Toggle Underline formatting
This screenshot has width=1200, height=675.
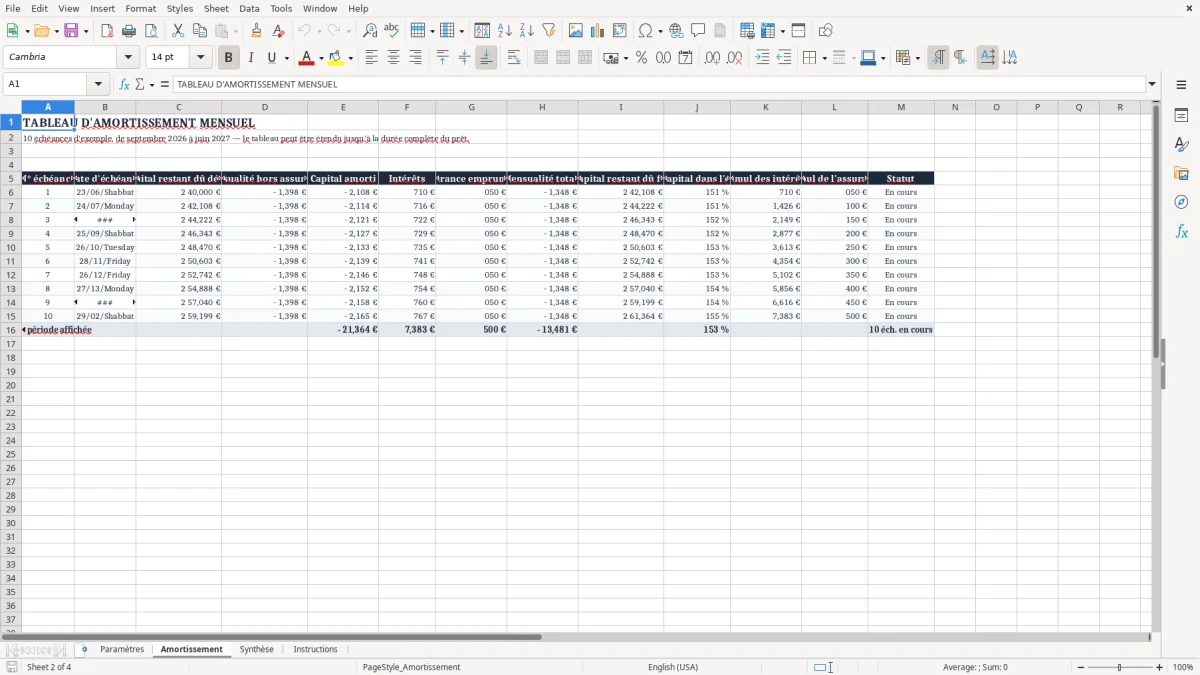(271, 58)
